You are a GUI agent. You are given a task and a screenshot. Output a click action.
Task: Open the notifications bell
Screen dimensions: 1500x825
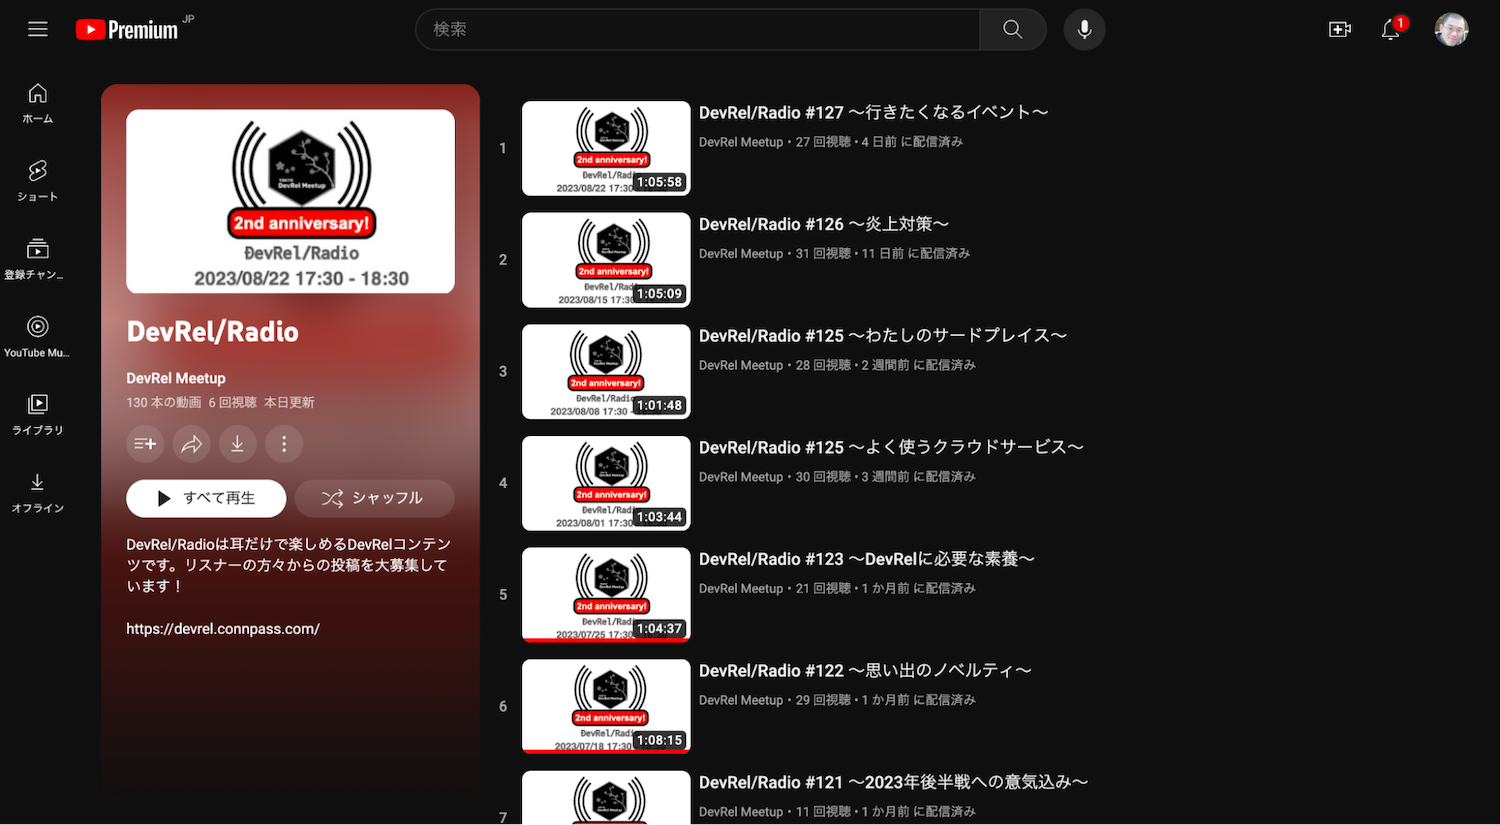pyautogui.click(x=1391, y=29)
